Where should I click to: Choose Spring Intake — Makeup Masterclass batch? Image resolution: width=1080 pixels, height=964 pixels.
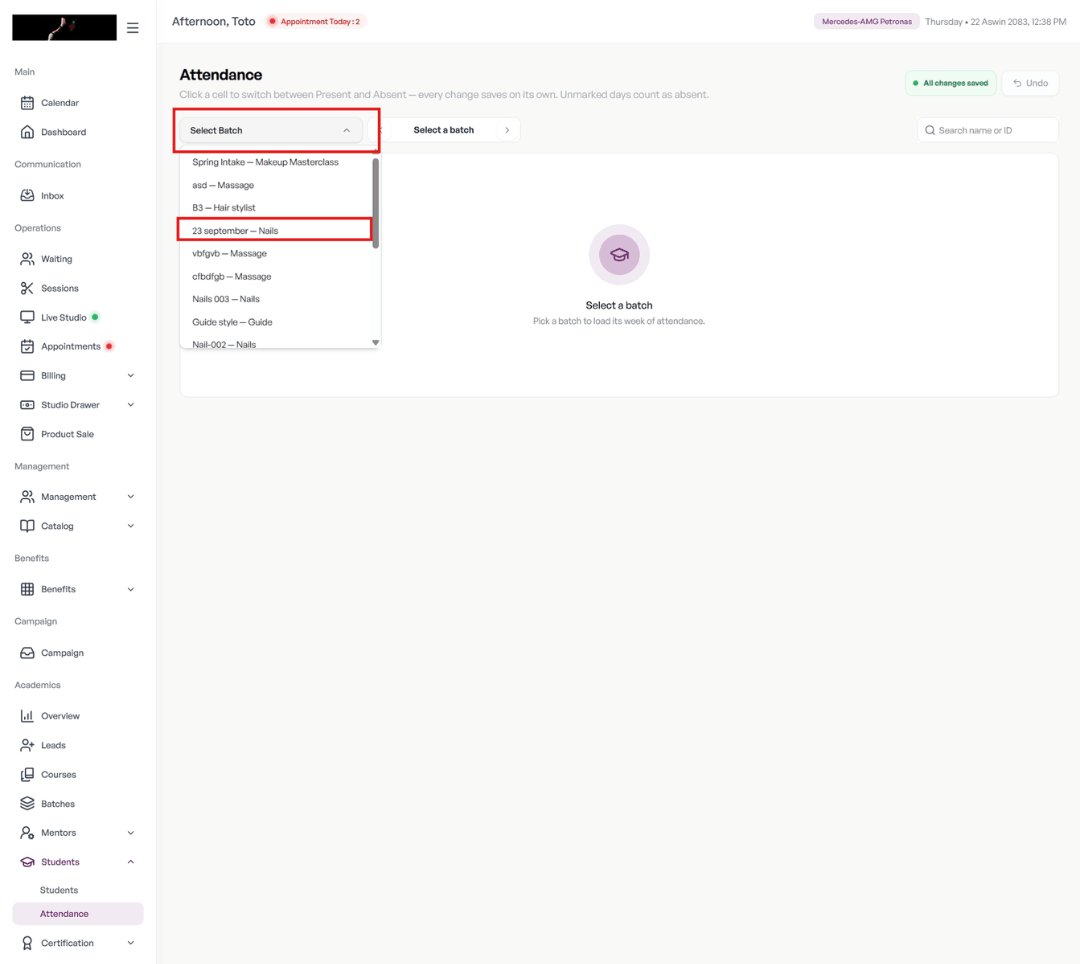[276, 163]
